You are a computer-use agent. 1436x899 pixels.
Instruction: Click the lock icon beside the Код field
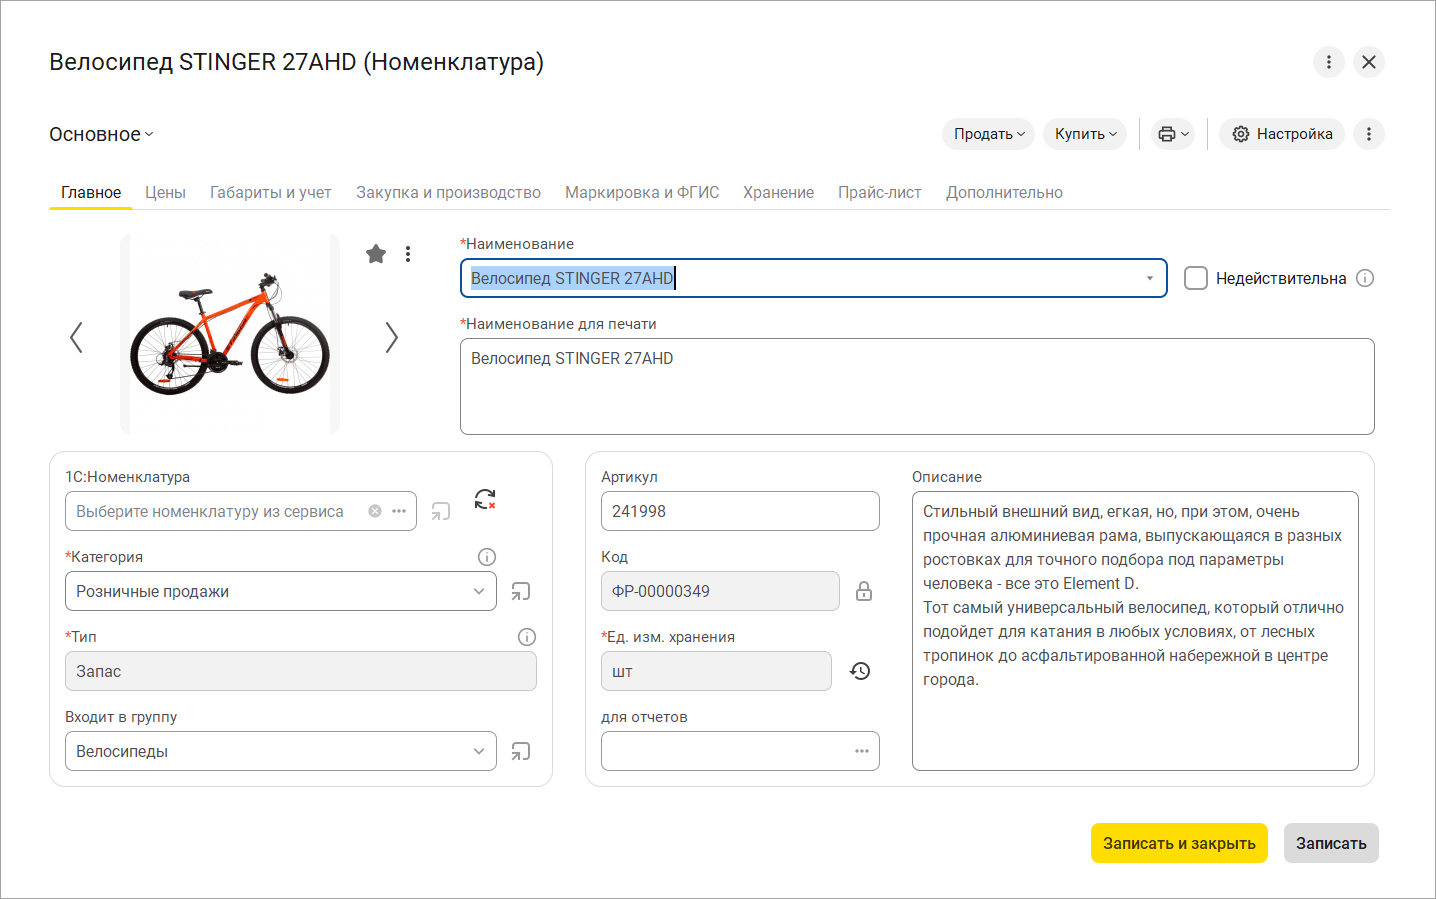pyautogui.click(x=864, y=591)
